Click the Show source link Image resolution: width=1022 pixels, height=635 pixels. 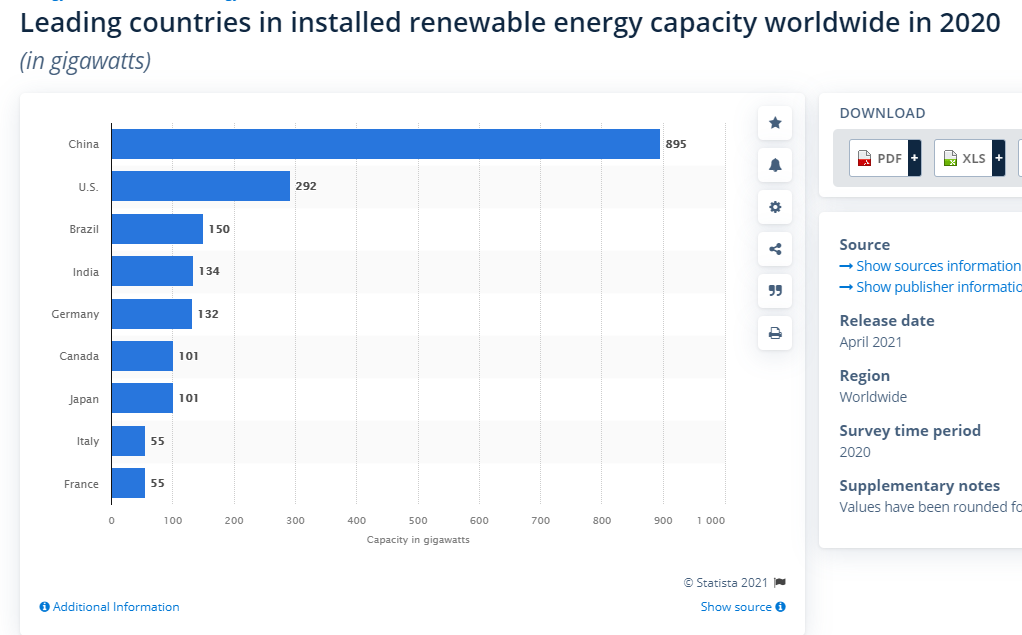pos(736,607)
